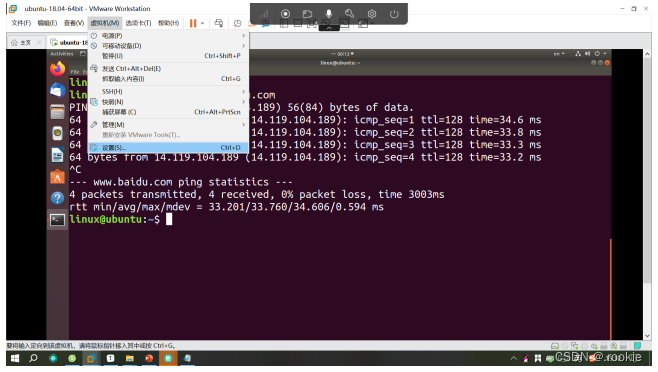
Task: Open the 帮助(H) menu
Action: (x=168, y=23)
